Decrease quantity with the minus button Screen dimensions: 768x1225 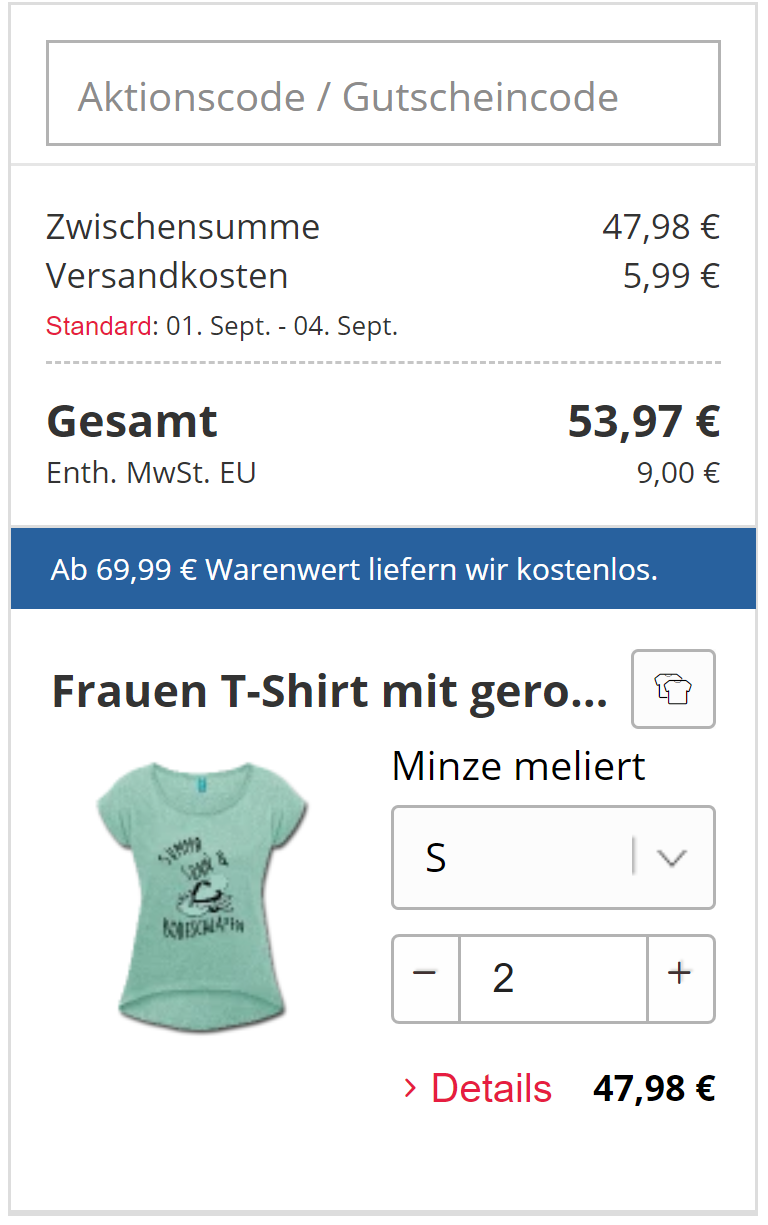[x=426, y=977]
